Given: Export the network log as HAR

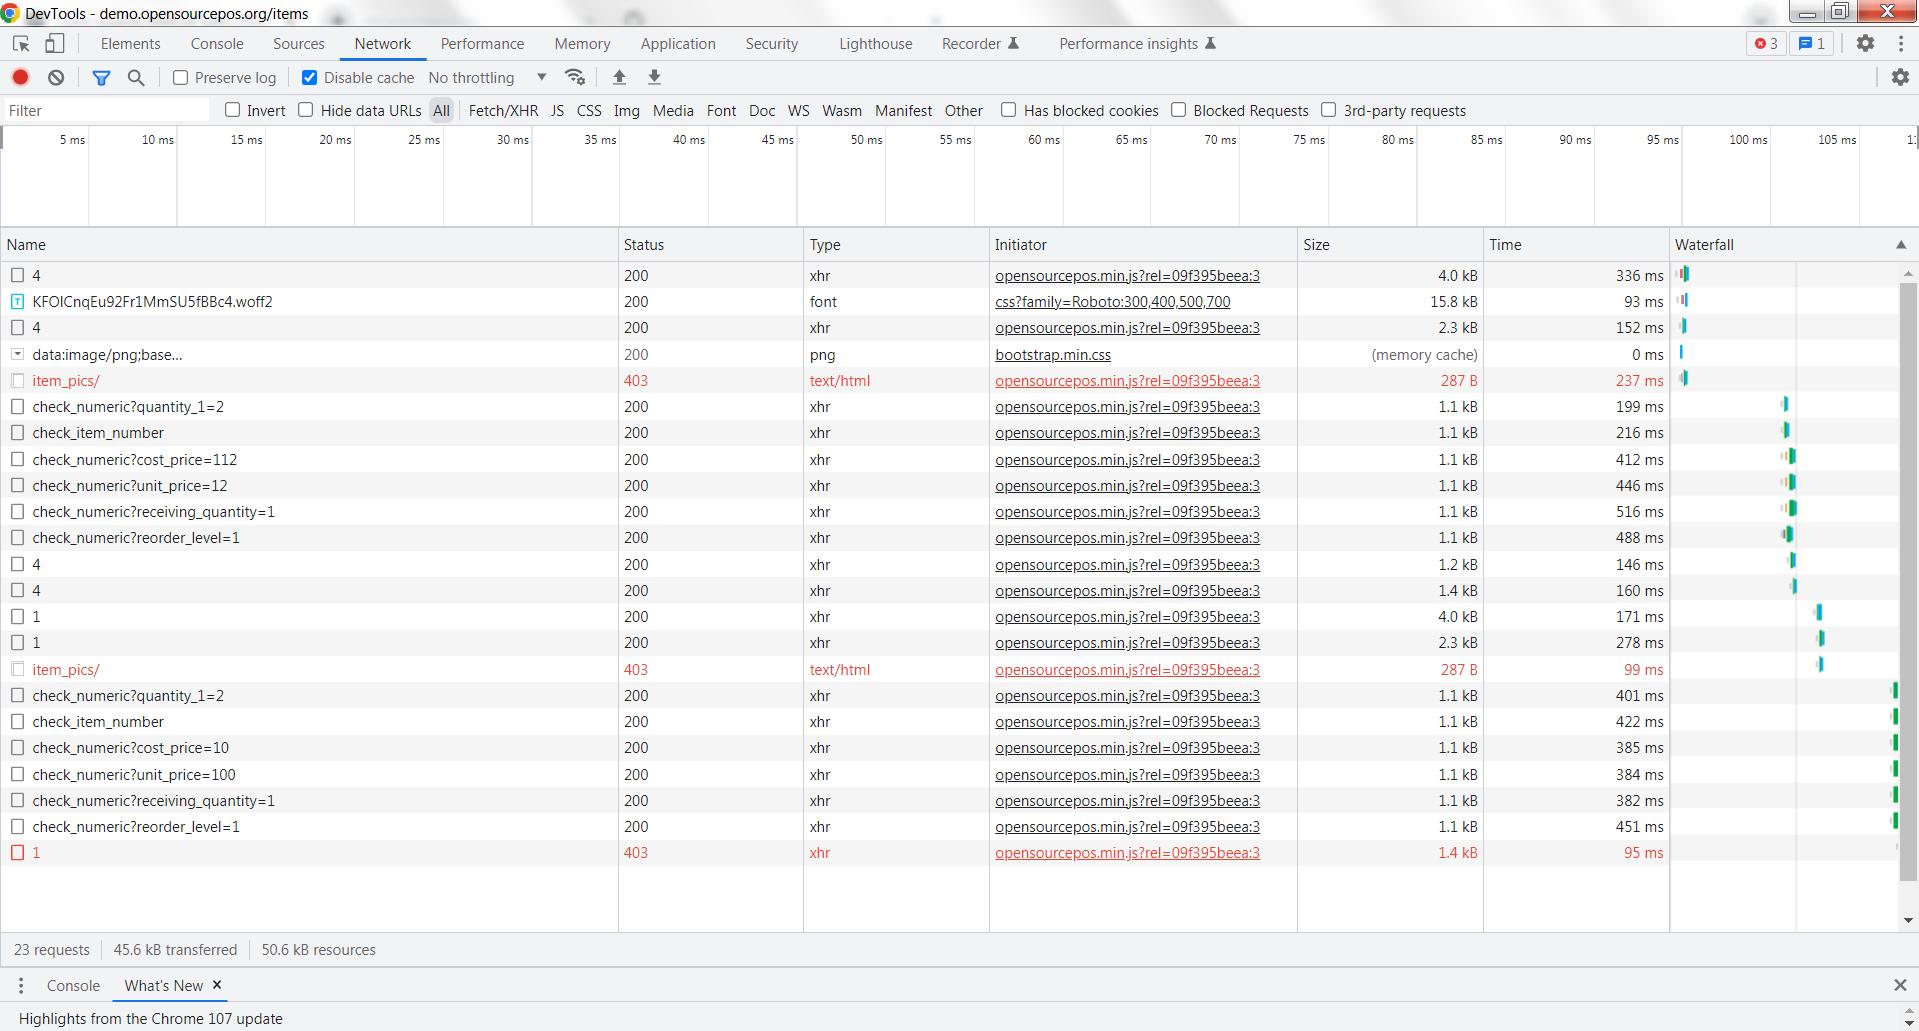Looking at the screenshot, I should [654, 77].
